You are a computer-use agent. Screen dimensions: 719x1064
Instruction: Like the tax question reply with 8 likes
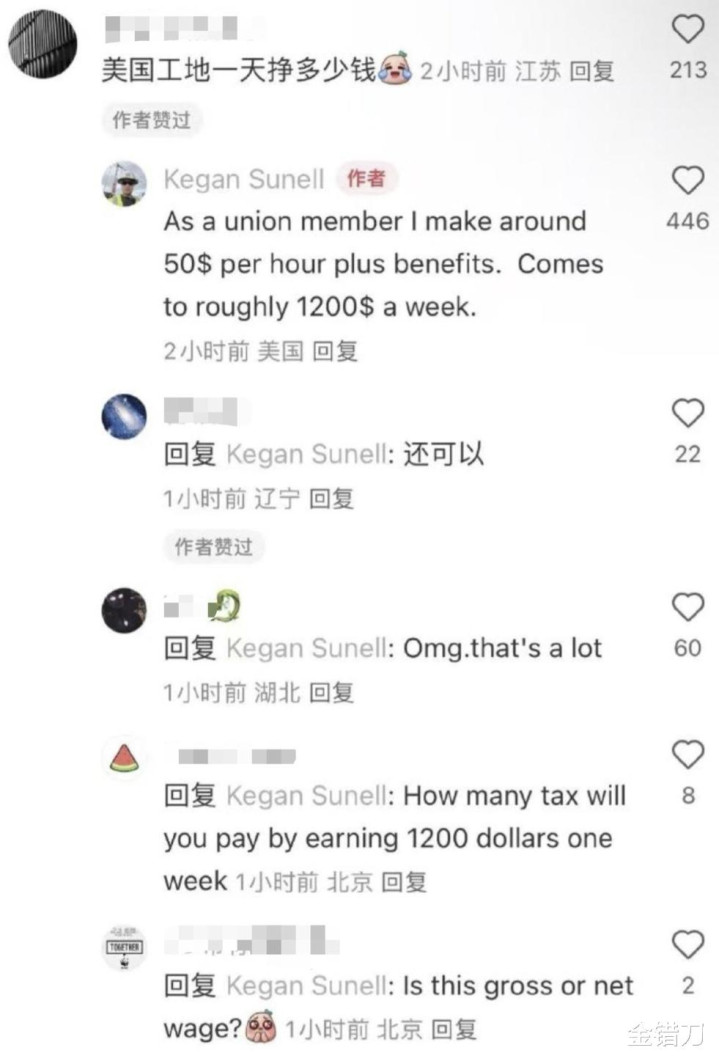[x=688, y=755]
